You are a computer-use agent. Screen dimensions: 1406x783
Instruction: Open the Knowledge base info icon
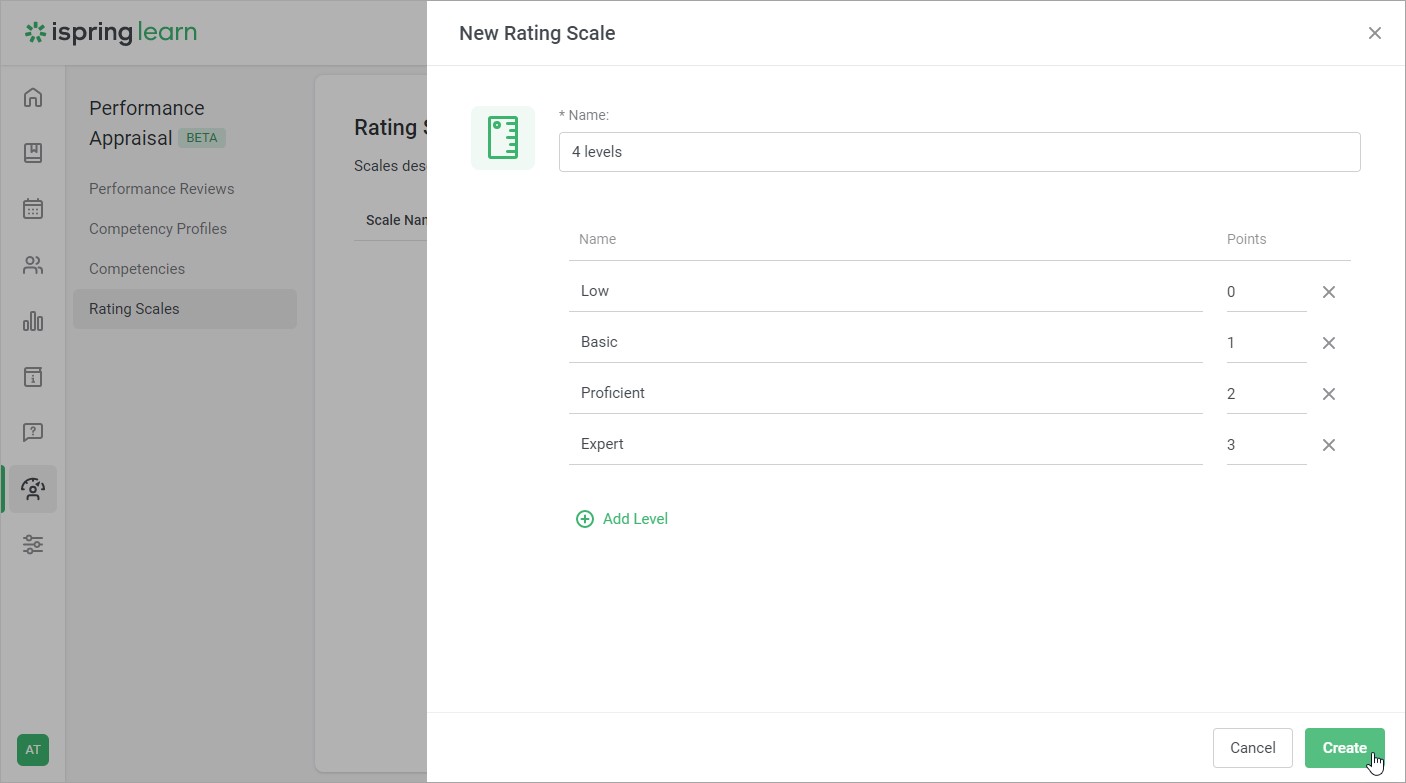[x=33, y=377]
